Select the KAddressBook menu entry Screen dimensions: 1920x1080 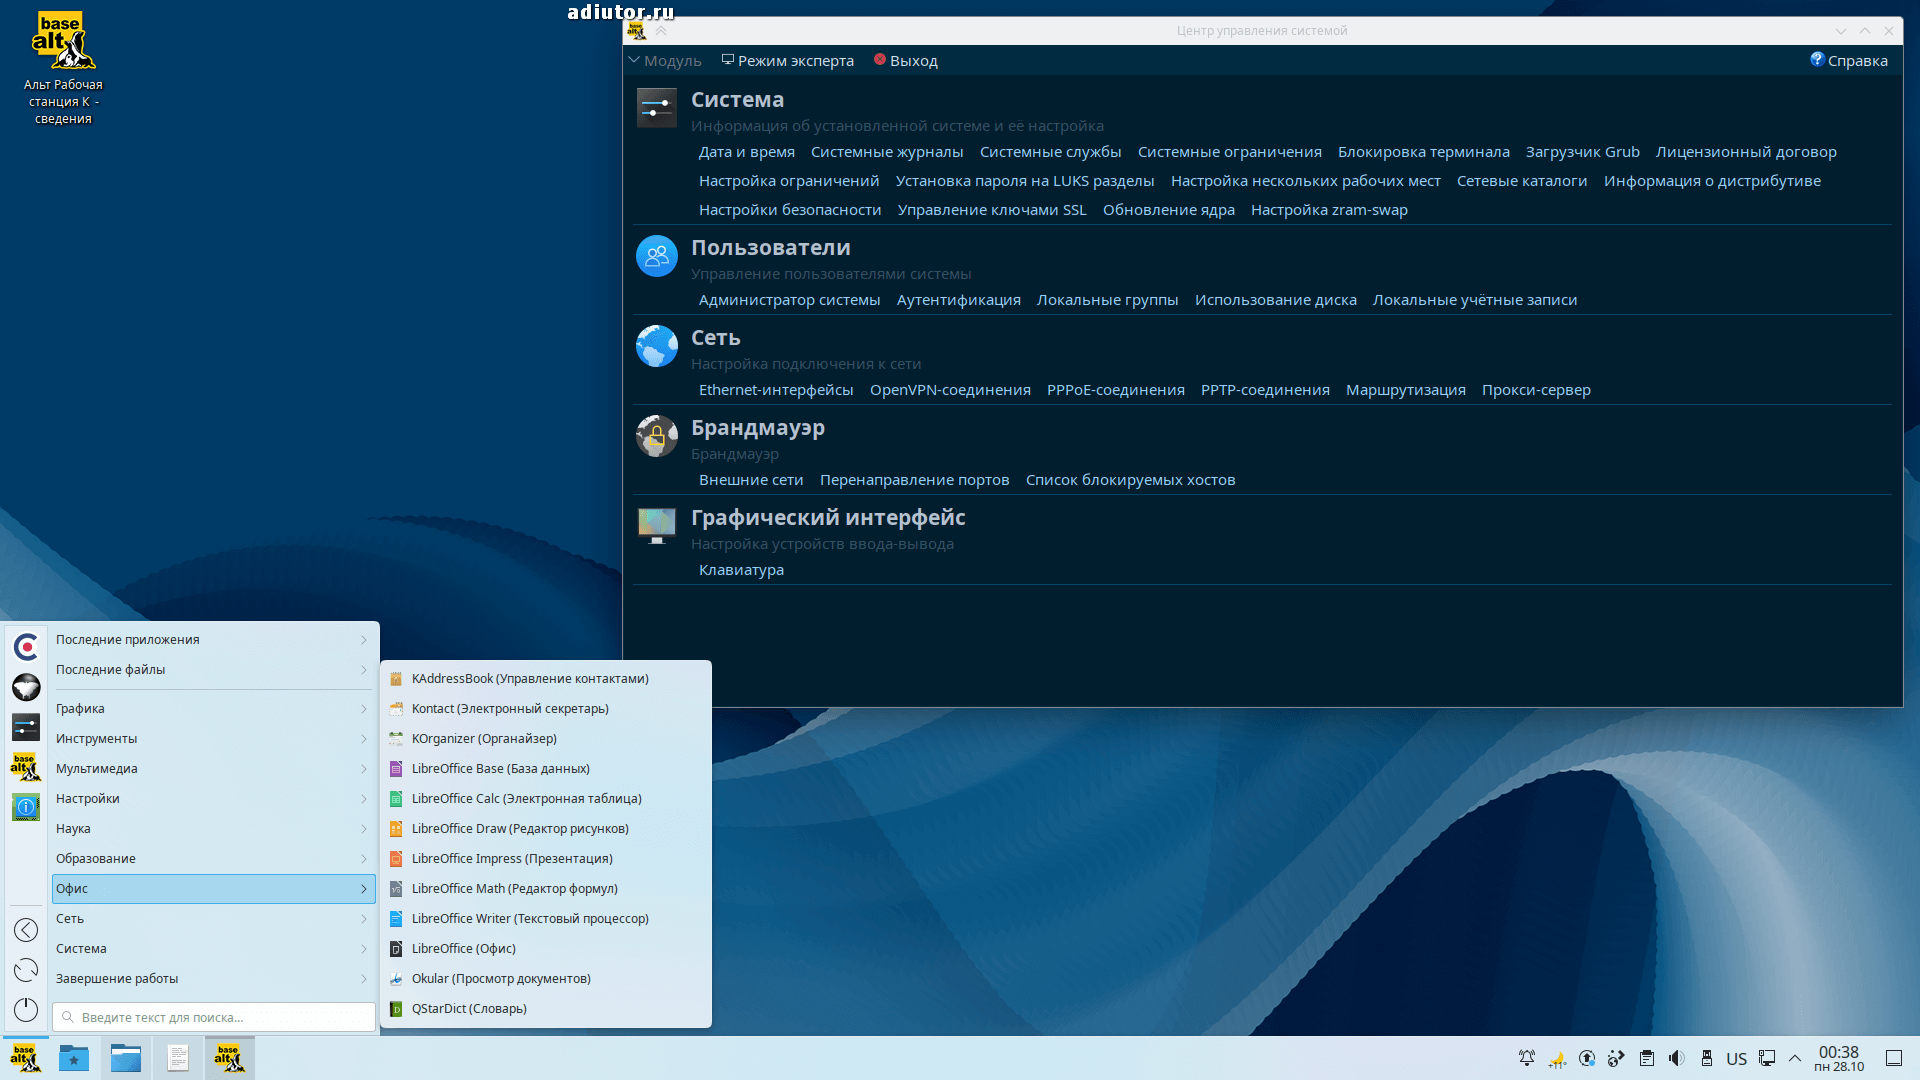[545, 678]
